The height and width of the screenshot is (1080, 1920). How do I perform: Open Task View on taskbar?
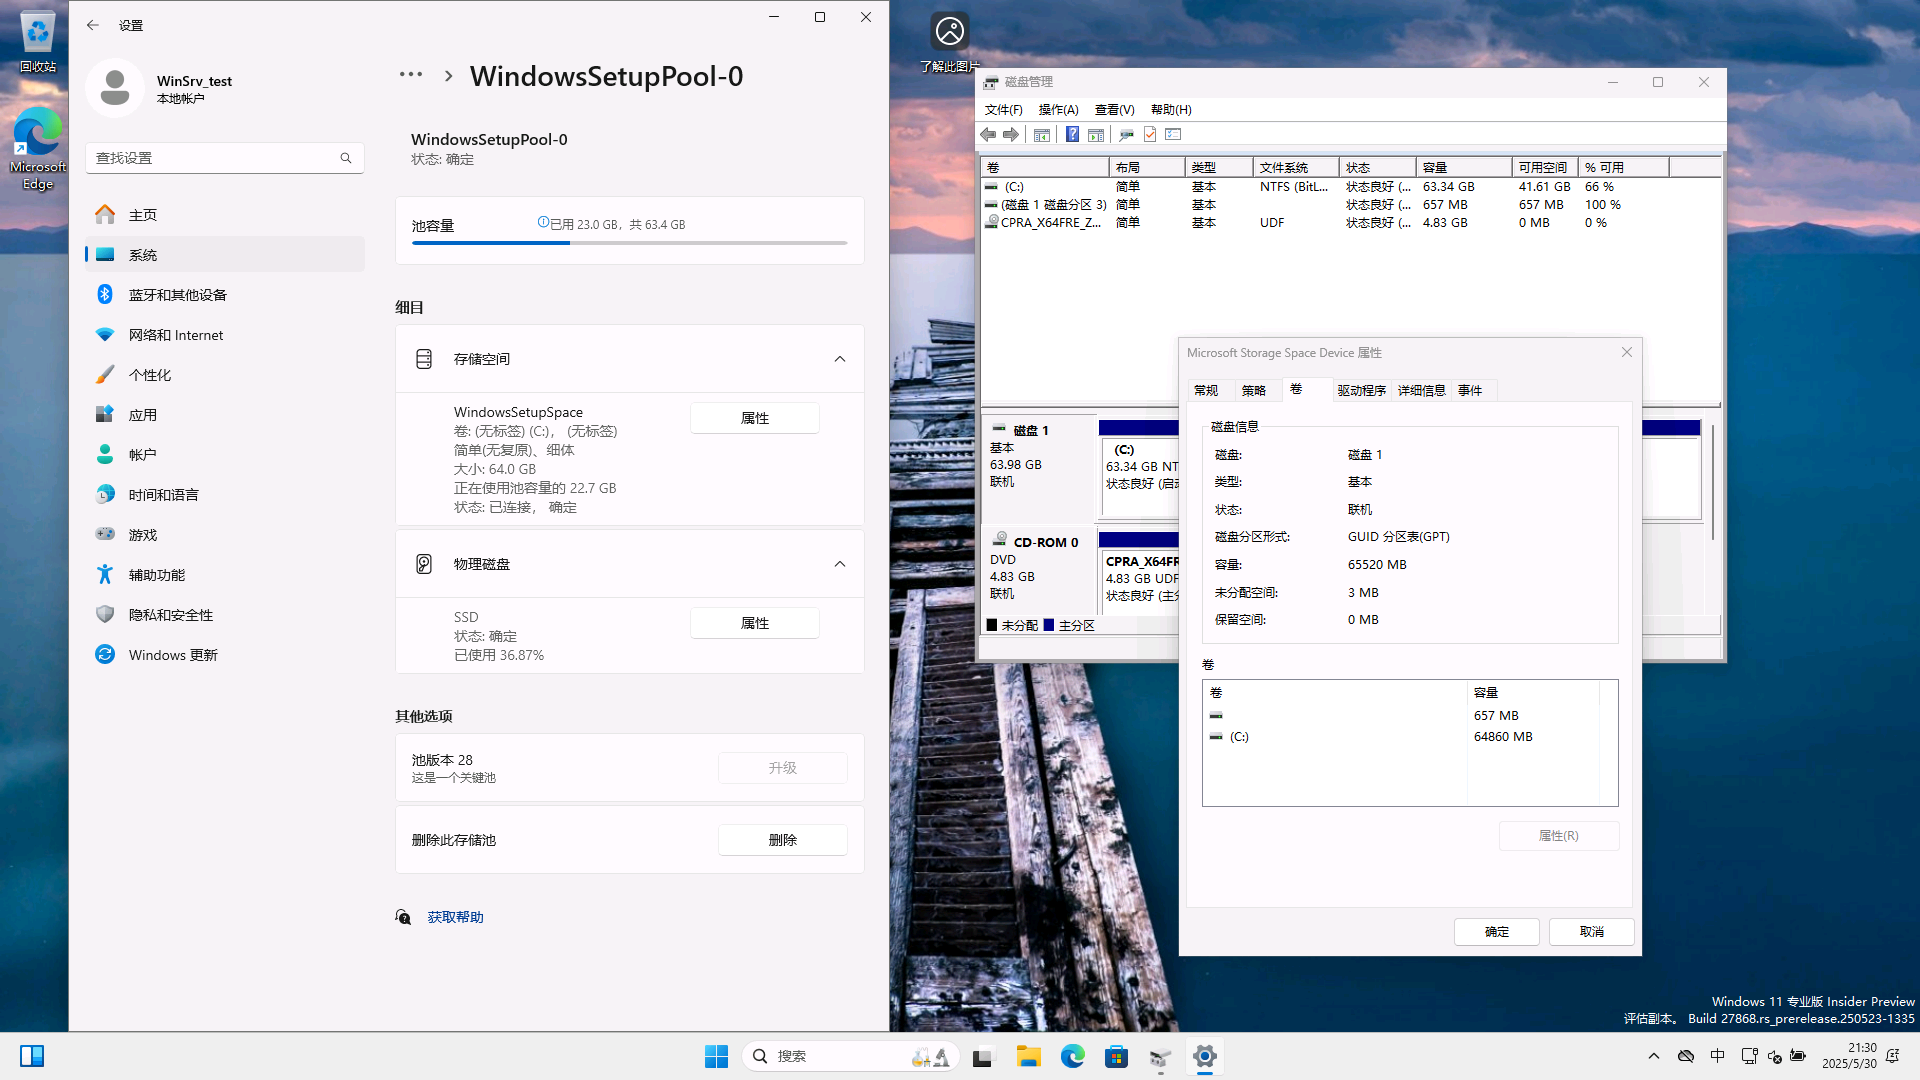click(x=984, y=1056)
